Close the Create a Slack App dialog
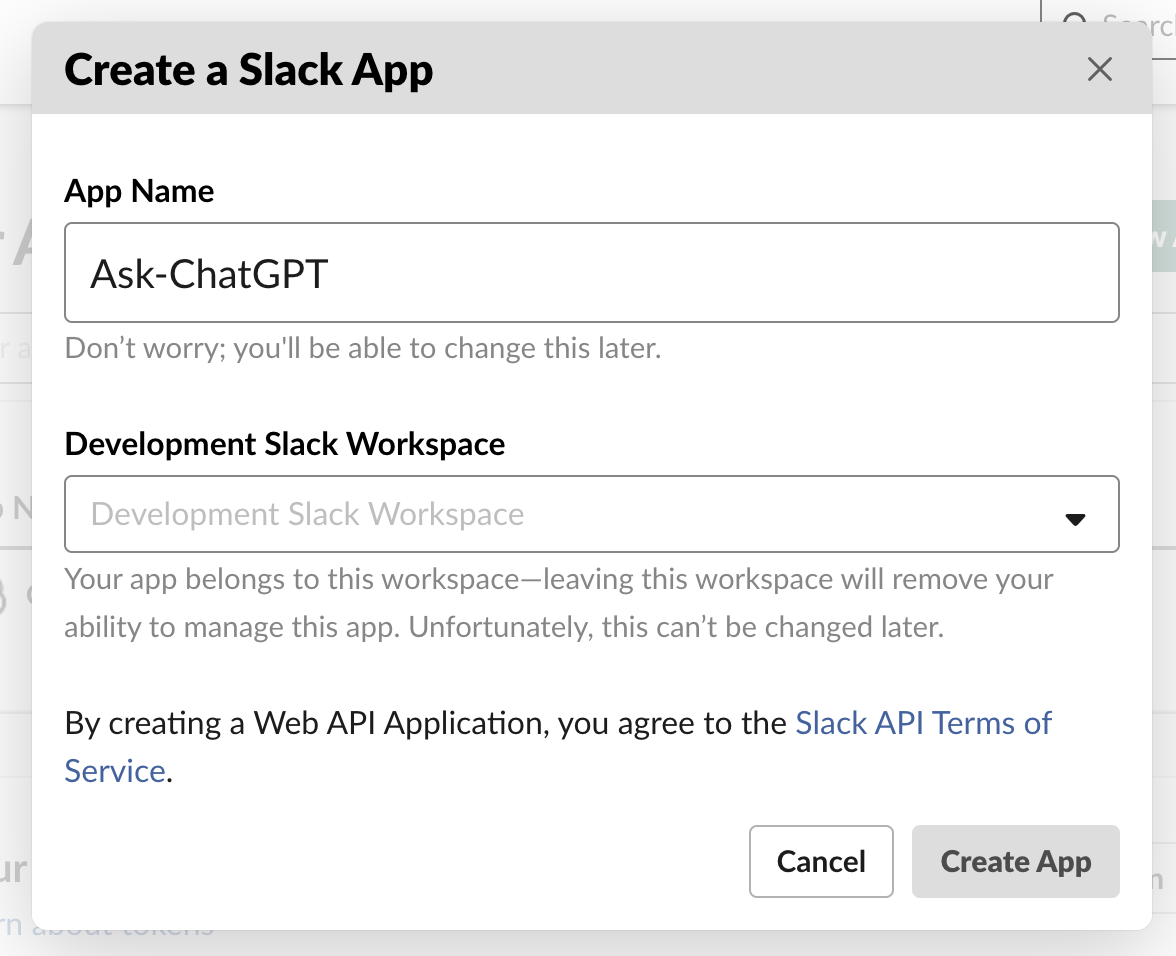The width and height of the screenshot is (1176, 956). 1099,70
